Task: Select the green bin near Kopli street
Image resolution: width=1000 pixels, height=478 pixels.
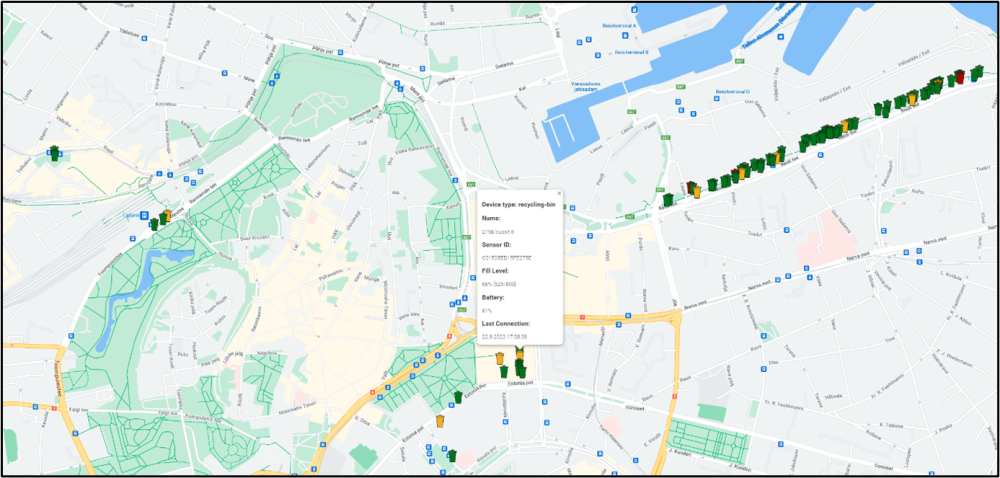Action: 54,154
